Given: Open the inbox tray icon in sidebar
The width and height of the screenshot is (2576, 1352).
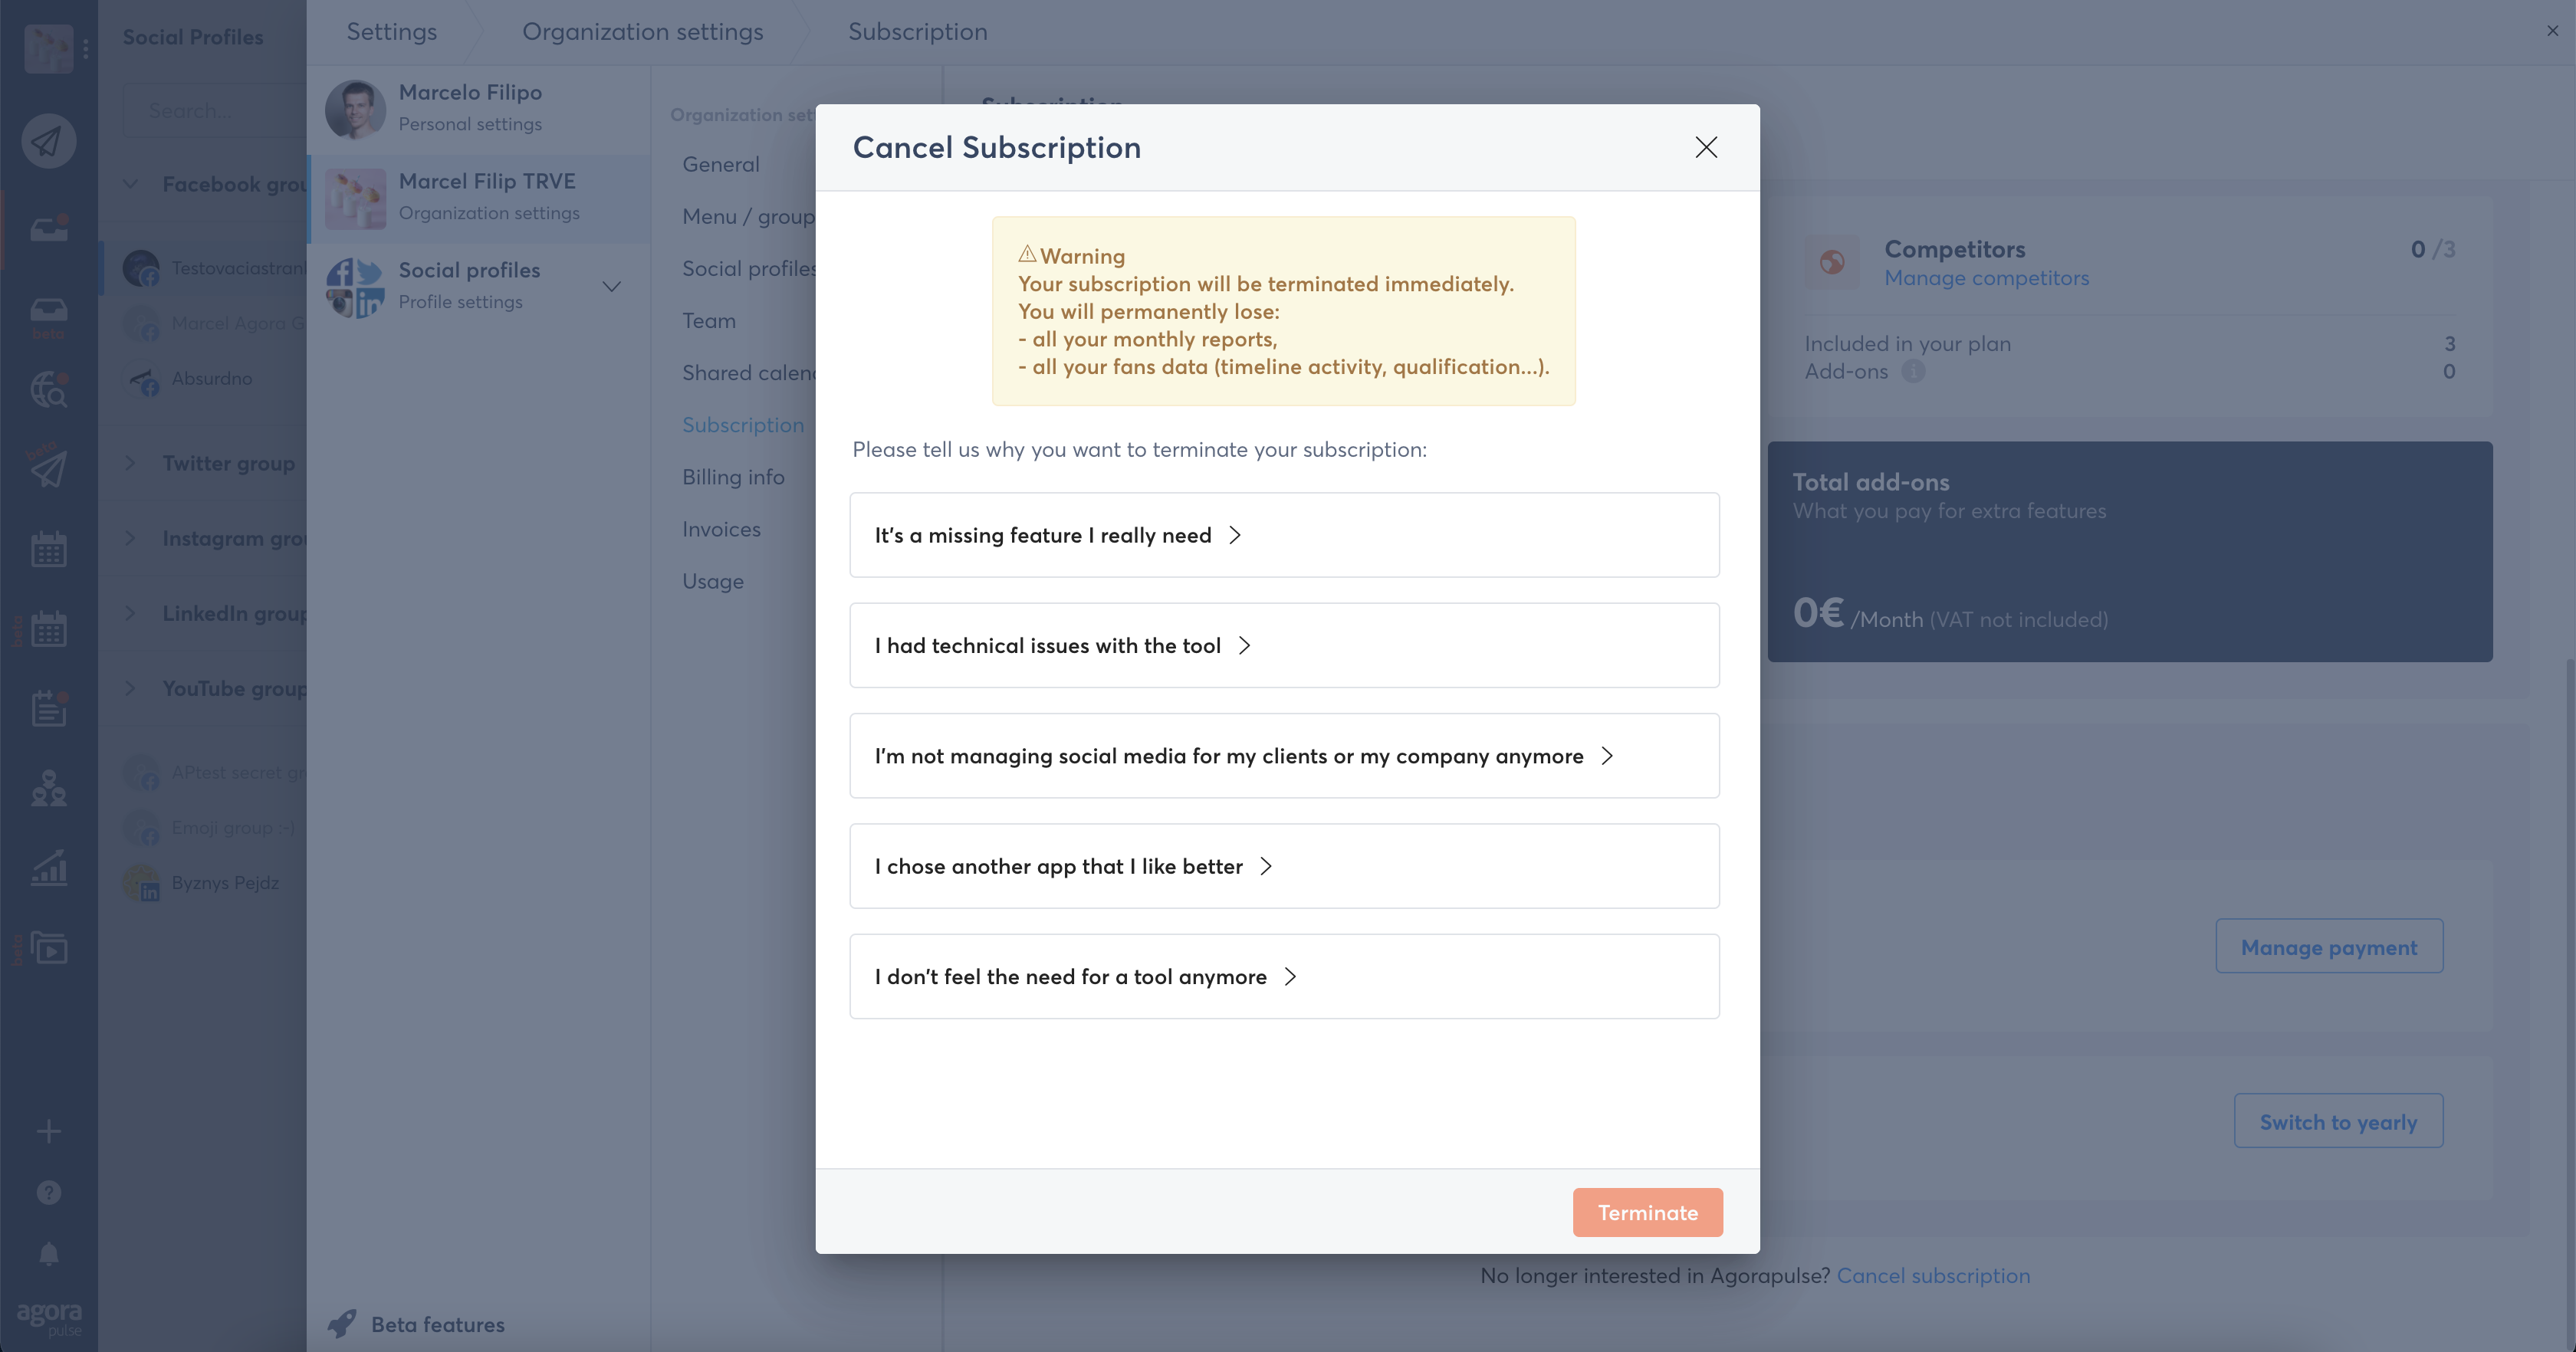Looking at the screenshot, I should [x=48, y=229].
